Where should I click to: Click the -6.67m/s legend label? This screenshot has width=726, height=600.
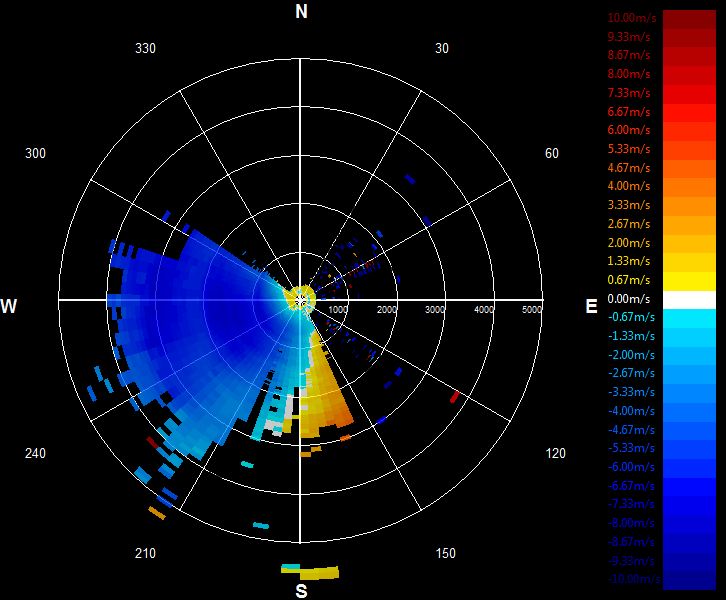(x=631, y=486)
